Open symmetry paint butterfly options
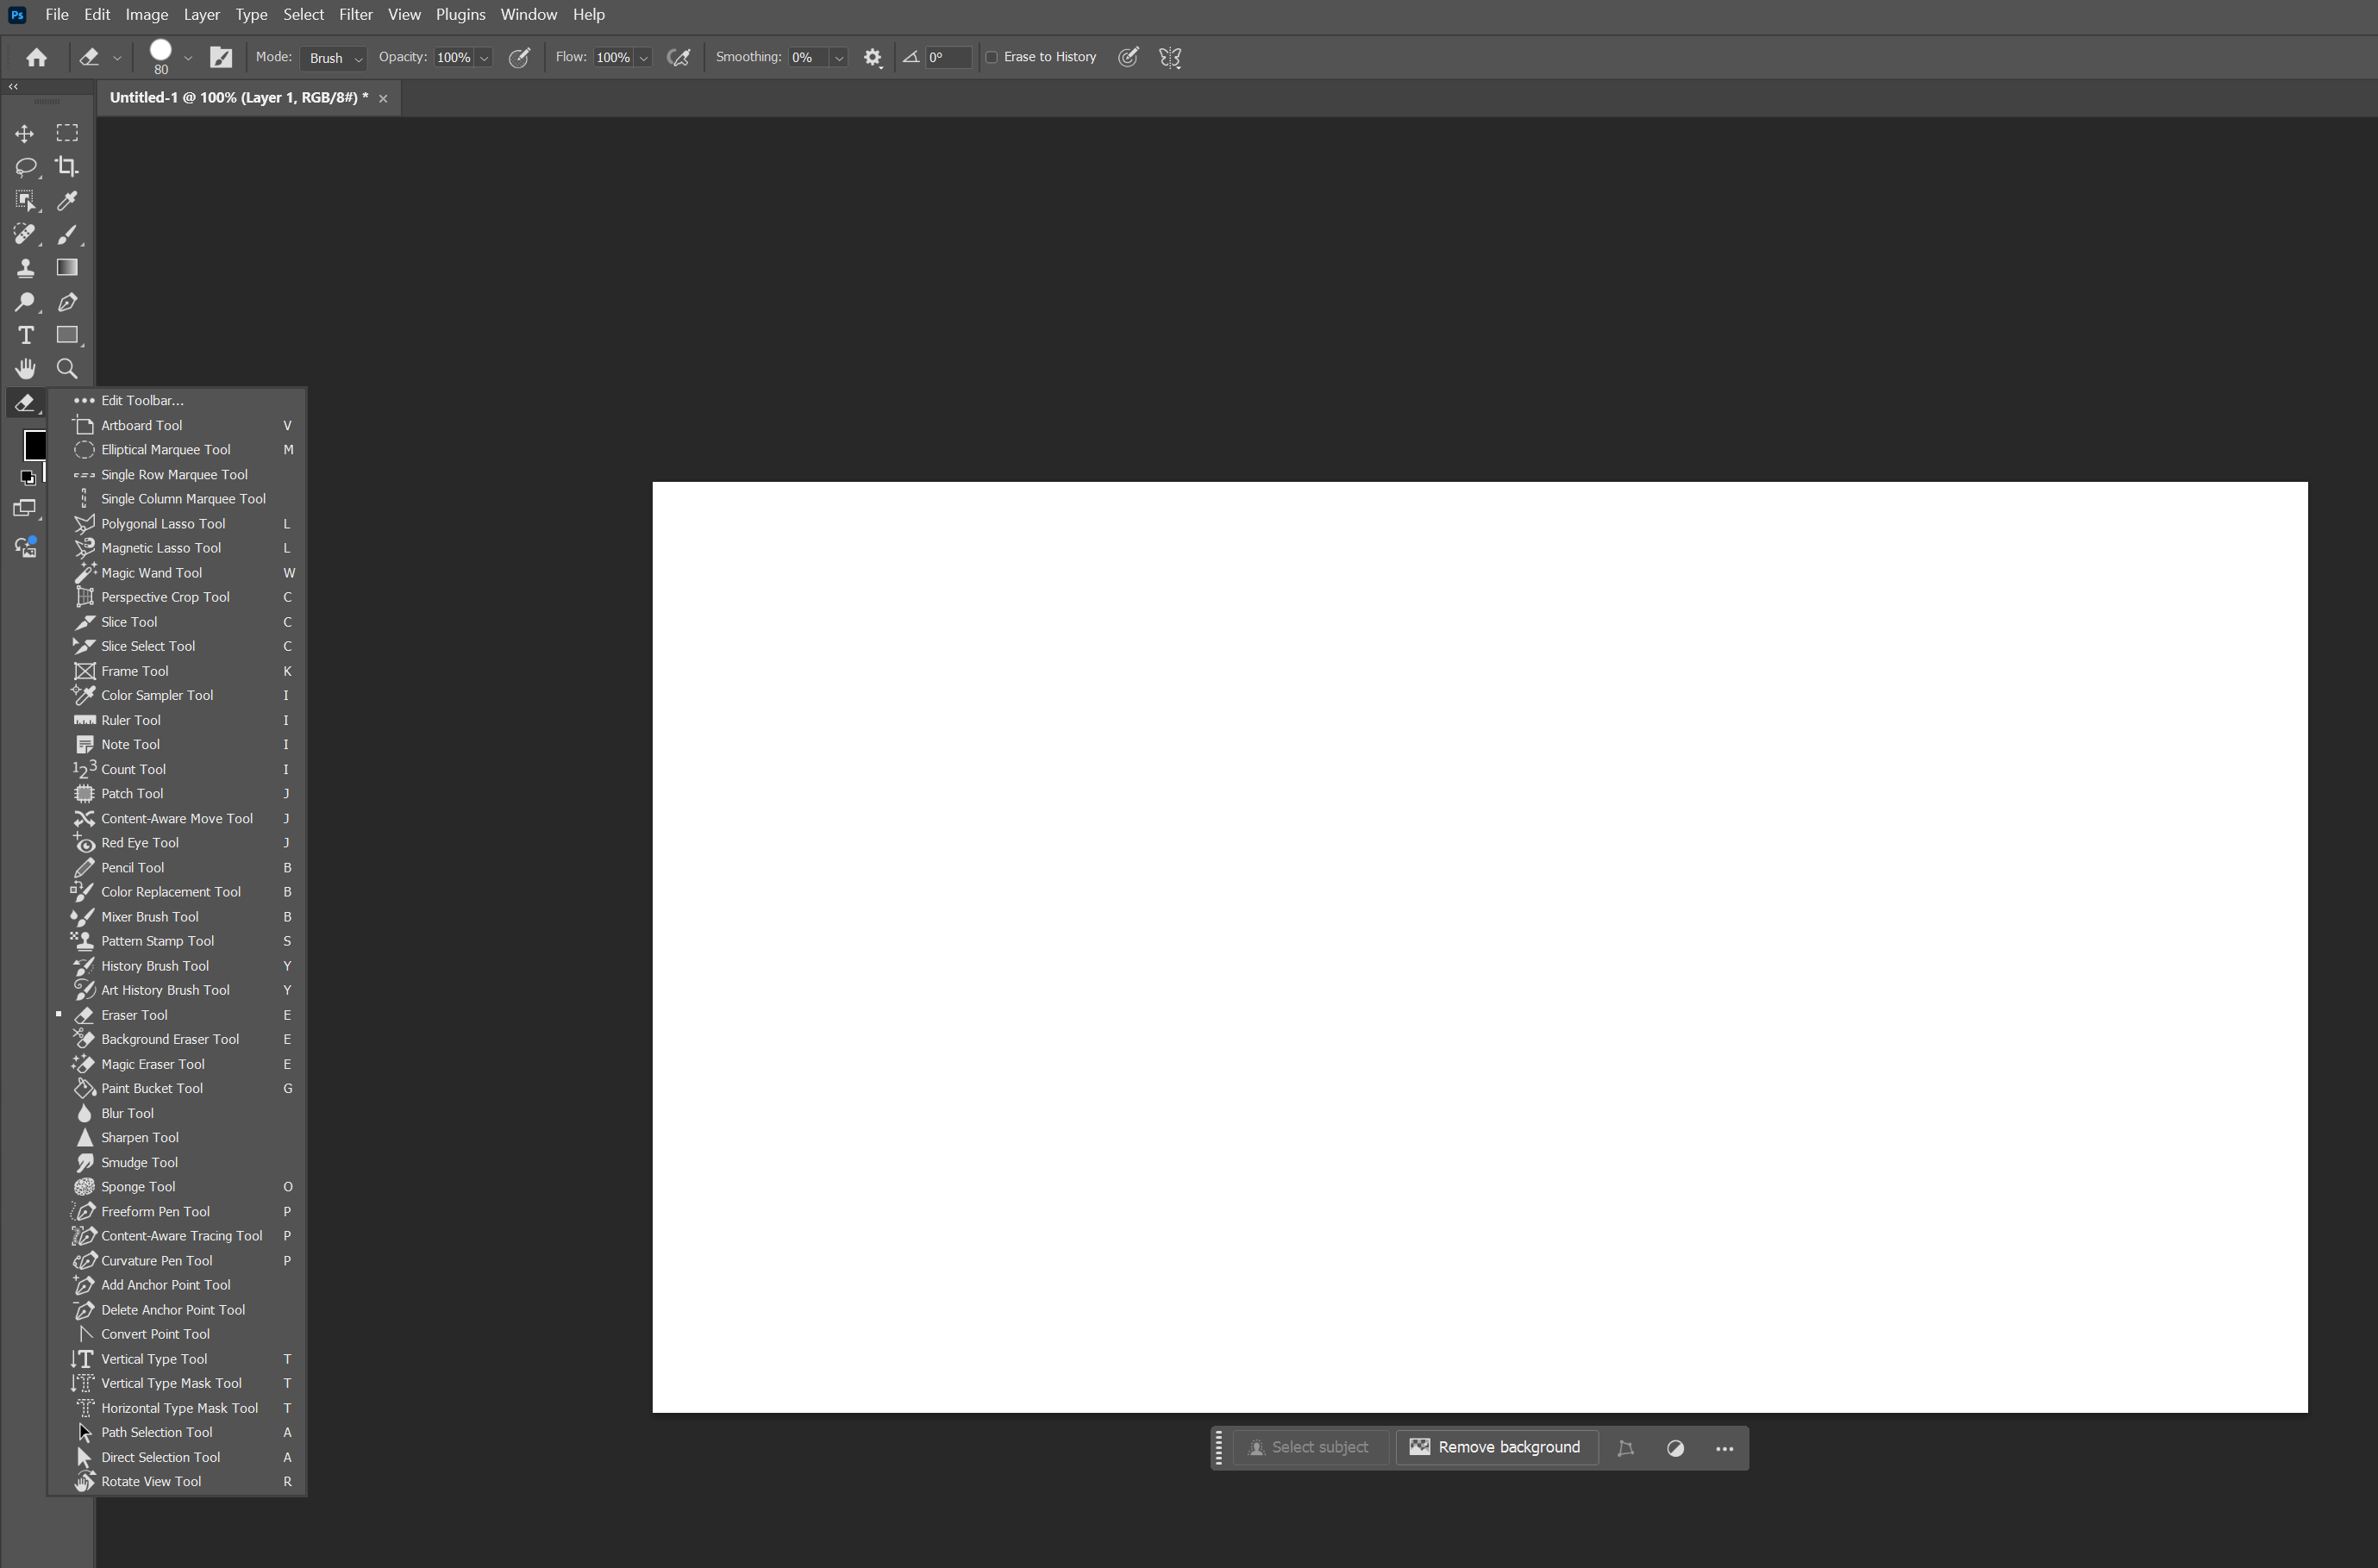Screen dimensions: 2378x1568 (x=1170, y=57)
